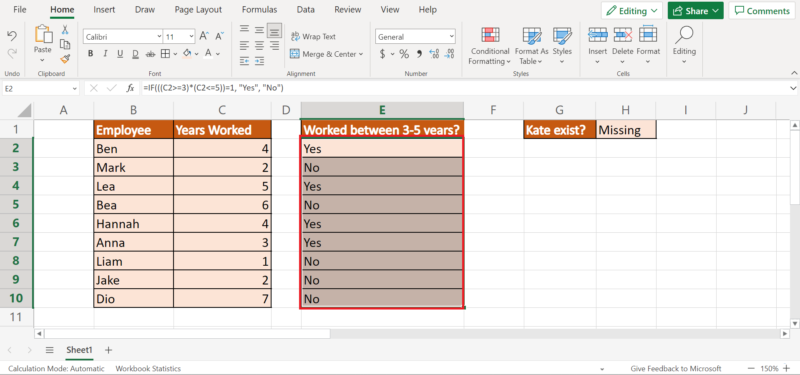Image resolution: width=800 pixels, height=375 pixels.
Task: Open the Comments pane button
Action: [762, 11]
